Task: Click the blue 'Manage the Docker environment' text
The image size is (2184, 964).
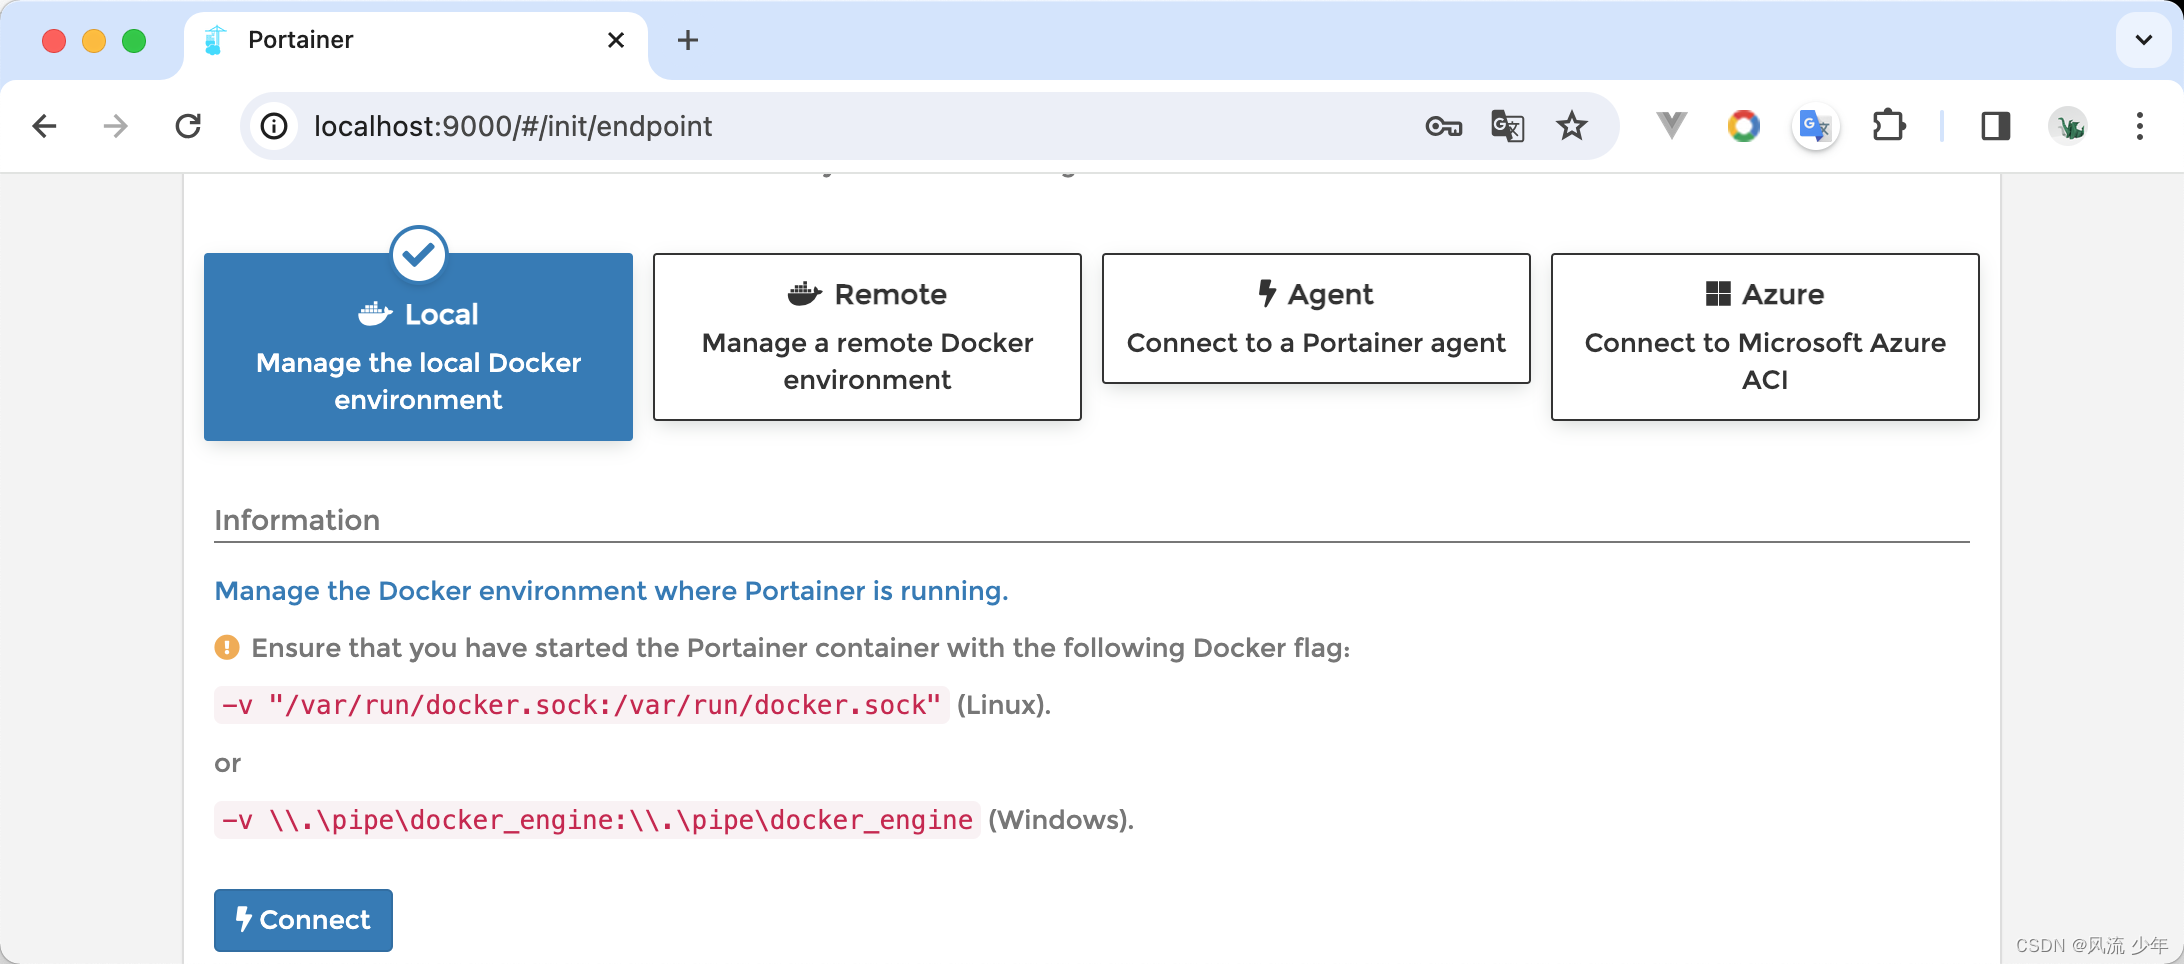Action: [611, 591]
